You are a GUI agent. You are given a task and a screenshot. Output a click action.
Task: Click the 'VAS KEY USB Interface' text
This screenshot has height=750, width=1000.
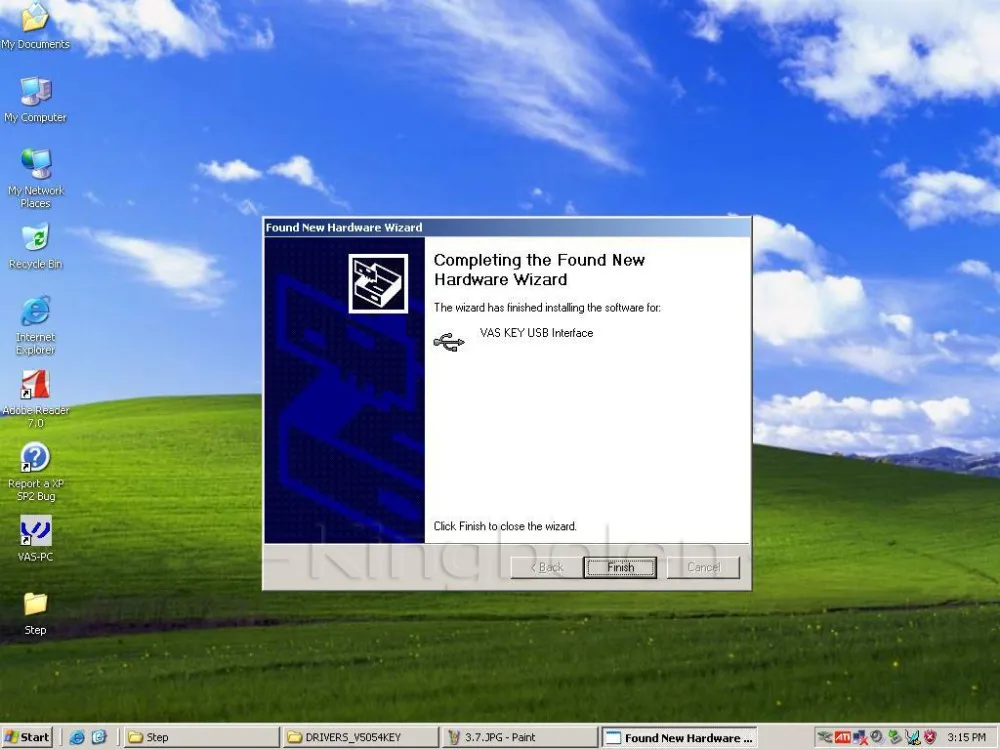536,333
